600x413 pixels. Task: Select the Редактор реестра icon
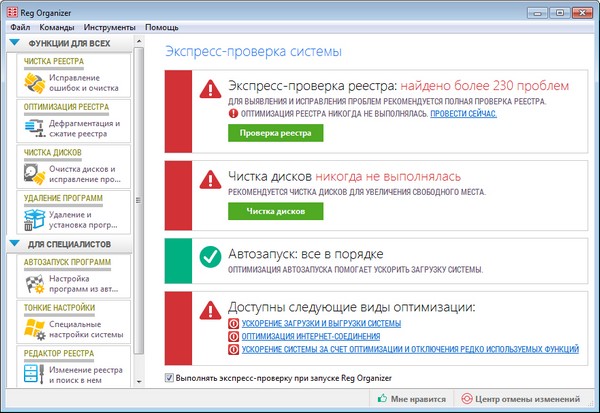(x=31, y=374)
